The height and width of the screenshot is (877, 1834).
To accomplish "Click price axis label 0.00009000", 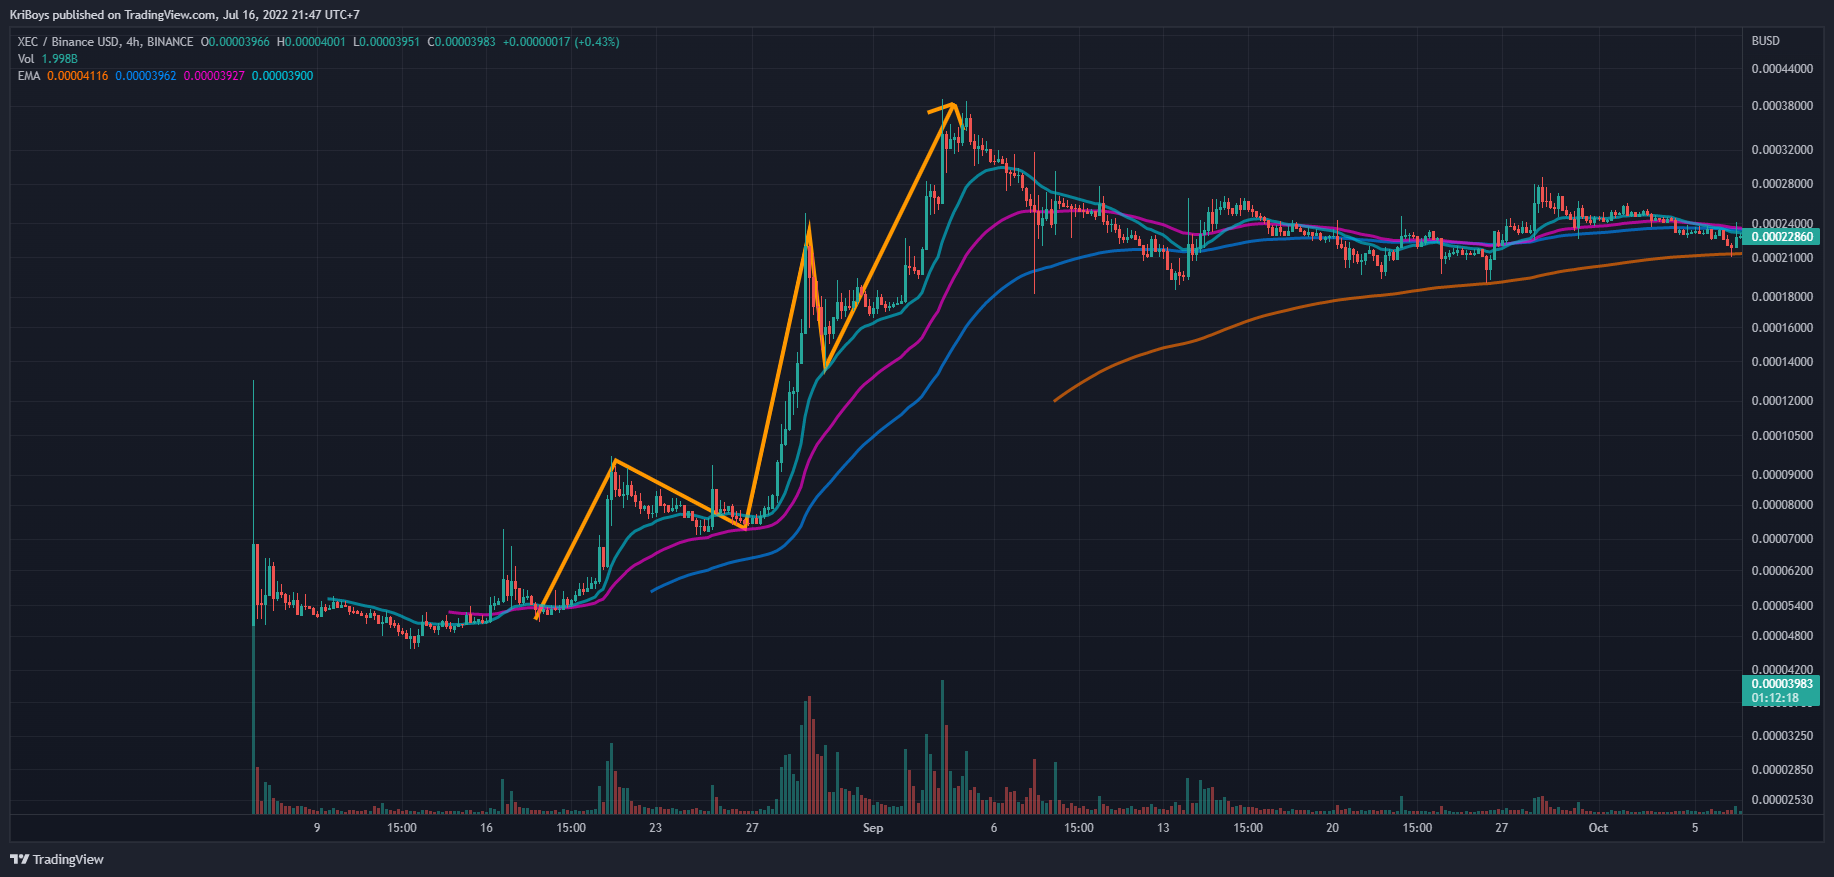I will coord(1782,475).
